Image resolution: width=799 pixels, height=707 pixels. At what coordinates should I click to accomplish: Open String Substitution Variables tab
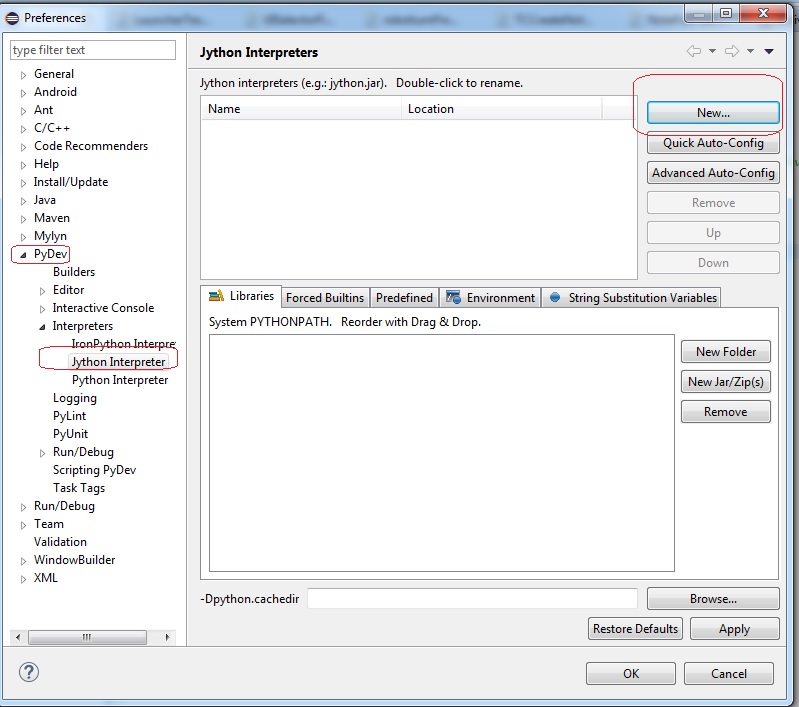coord(632,298)
